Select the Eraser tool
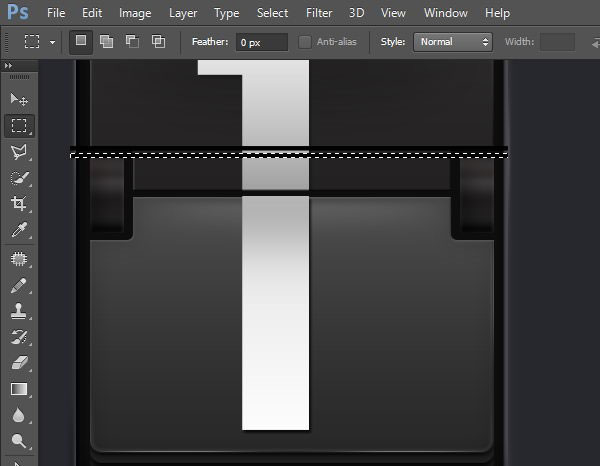 [19, 363]
